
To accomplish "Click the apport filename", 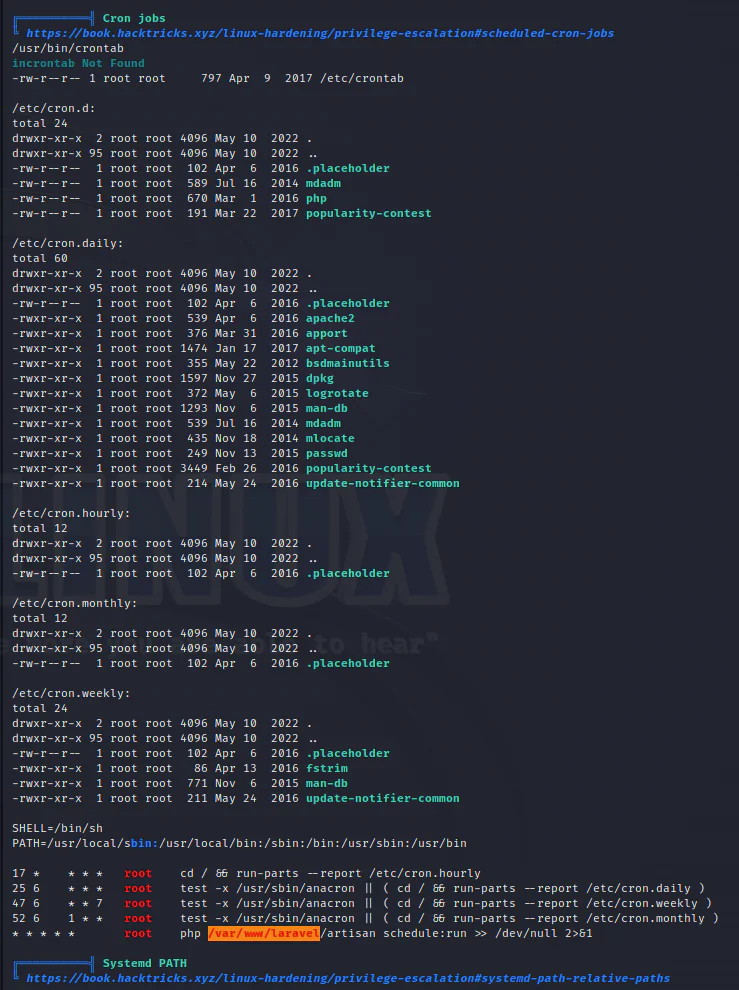I will (327, 333).
